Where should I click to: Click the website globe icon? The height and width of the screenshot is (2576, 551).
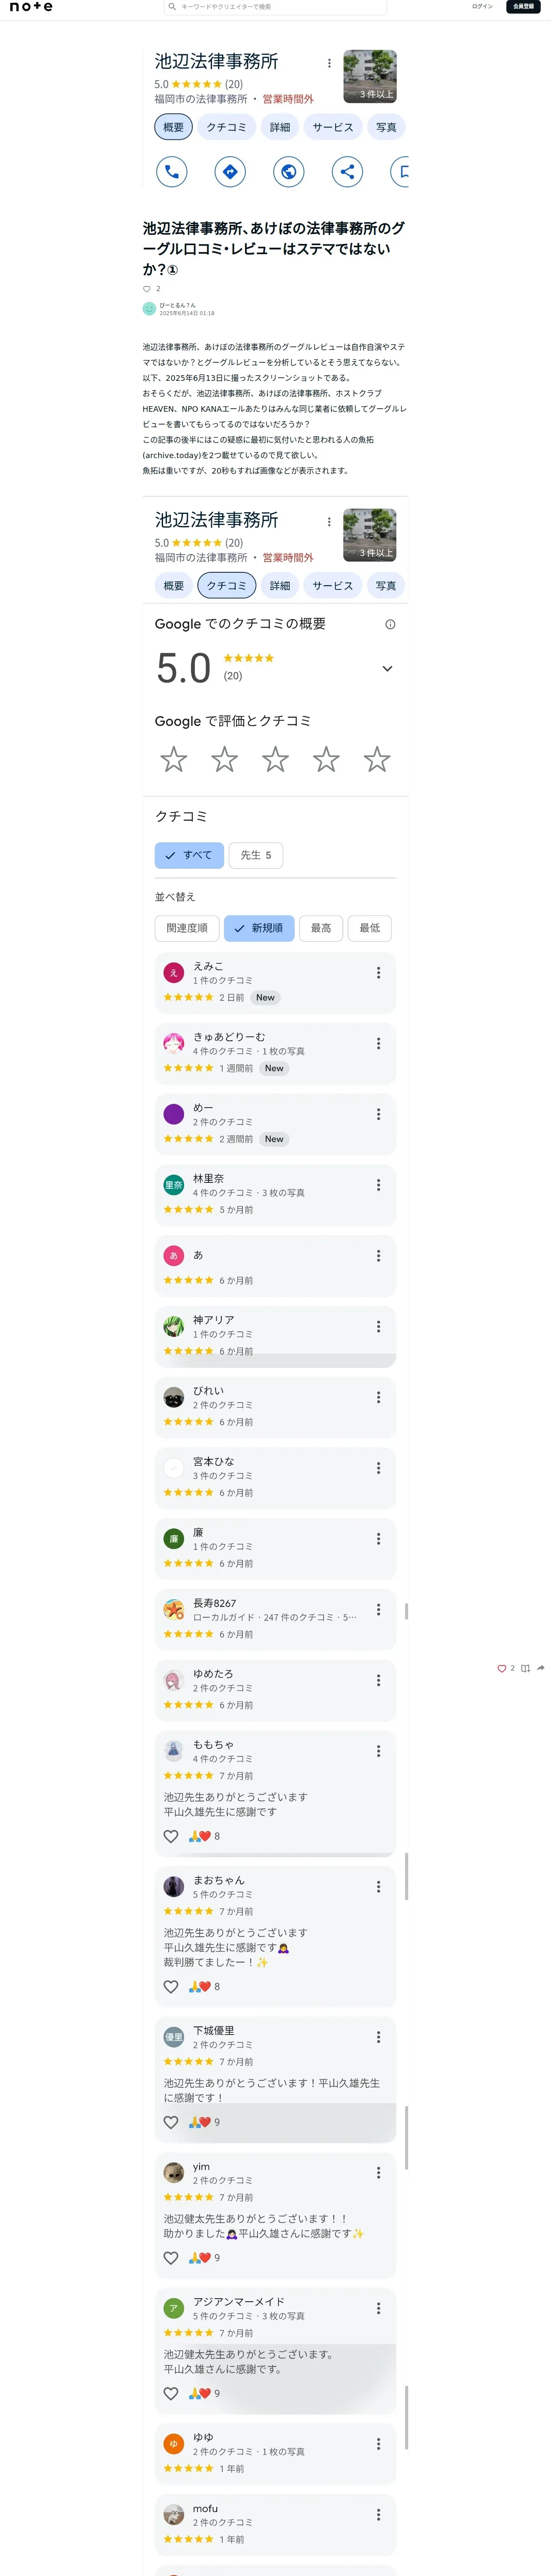289,172
